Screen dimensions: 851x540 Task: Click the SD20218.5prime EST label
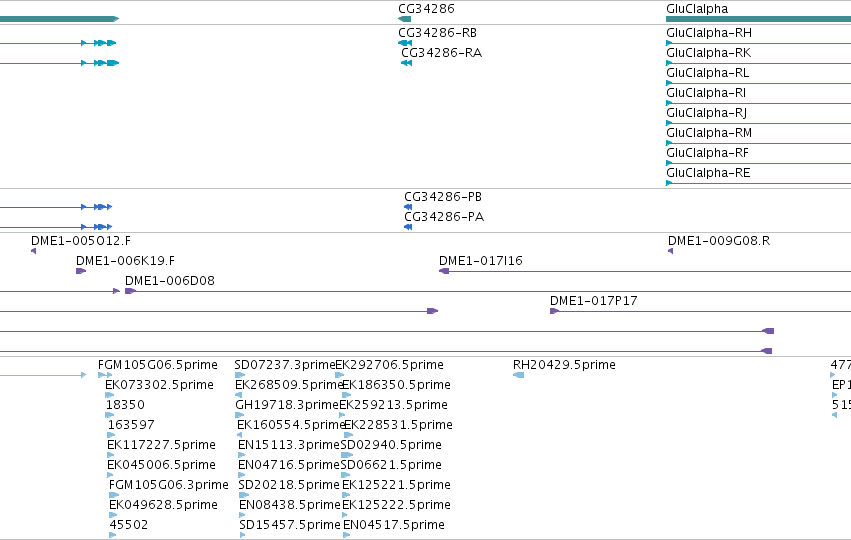(289, 485)
